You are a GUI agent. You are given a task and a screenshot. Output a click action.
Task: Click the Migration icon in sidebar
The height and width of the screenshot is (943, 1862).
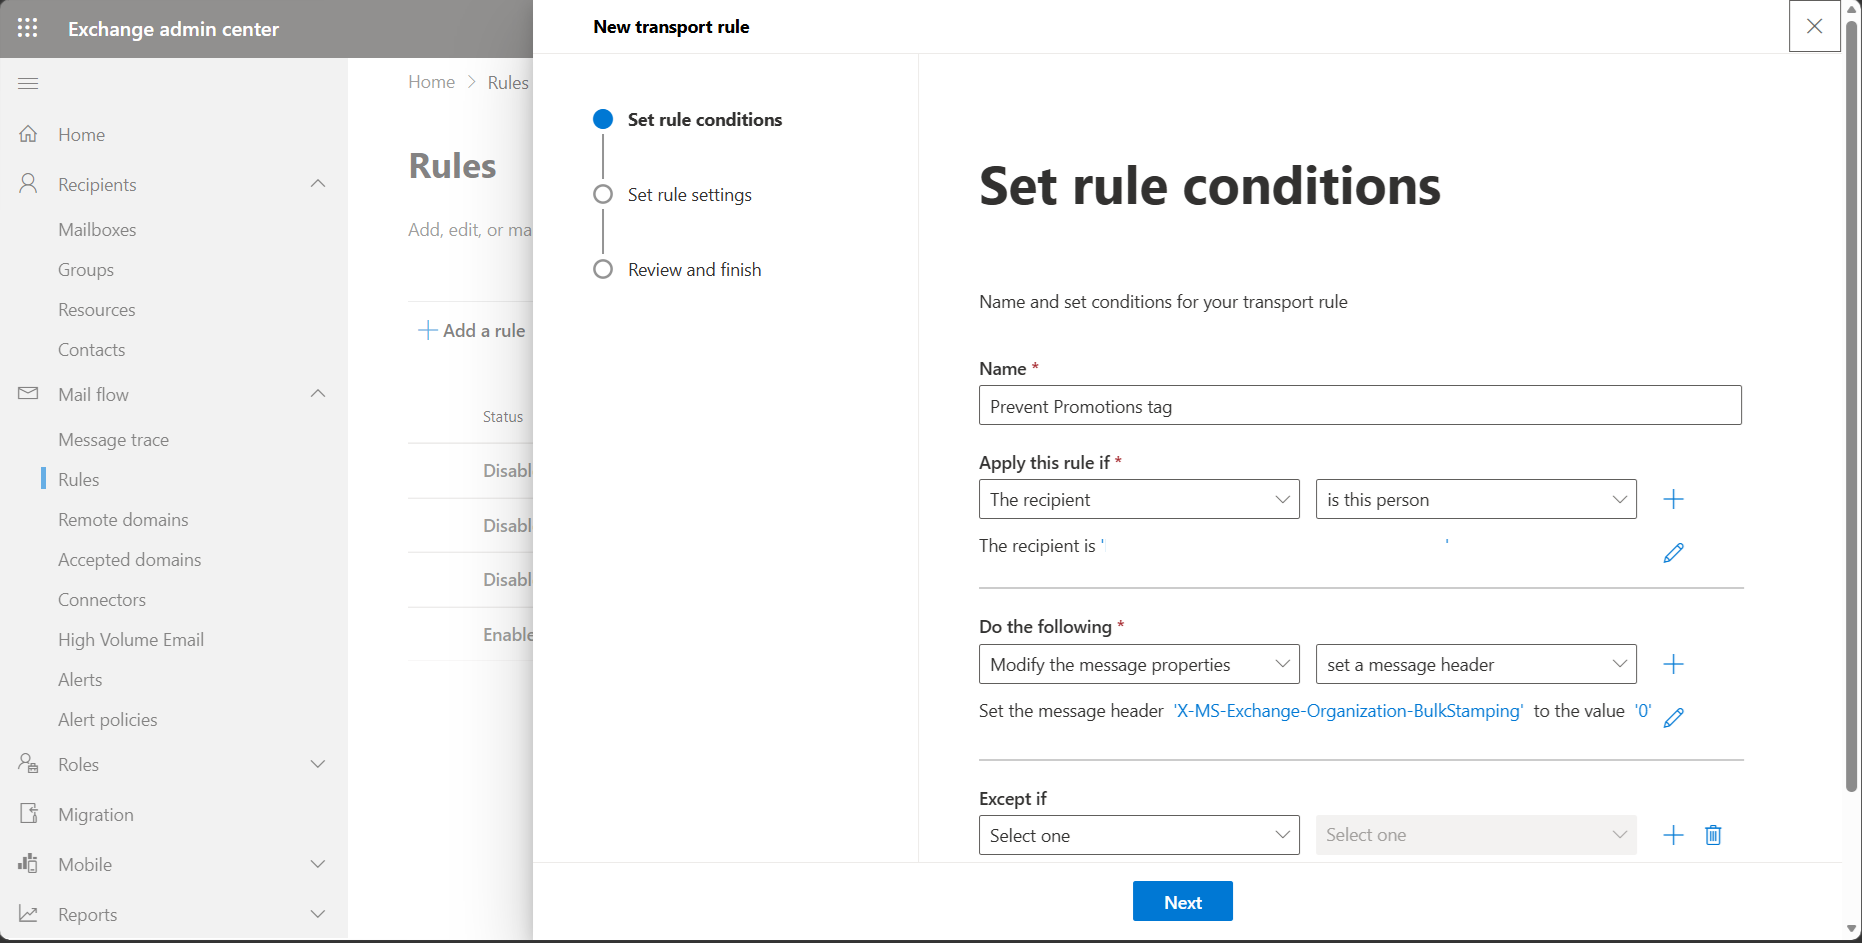[28, 814]
